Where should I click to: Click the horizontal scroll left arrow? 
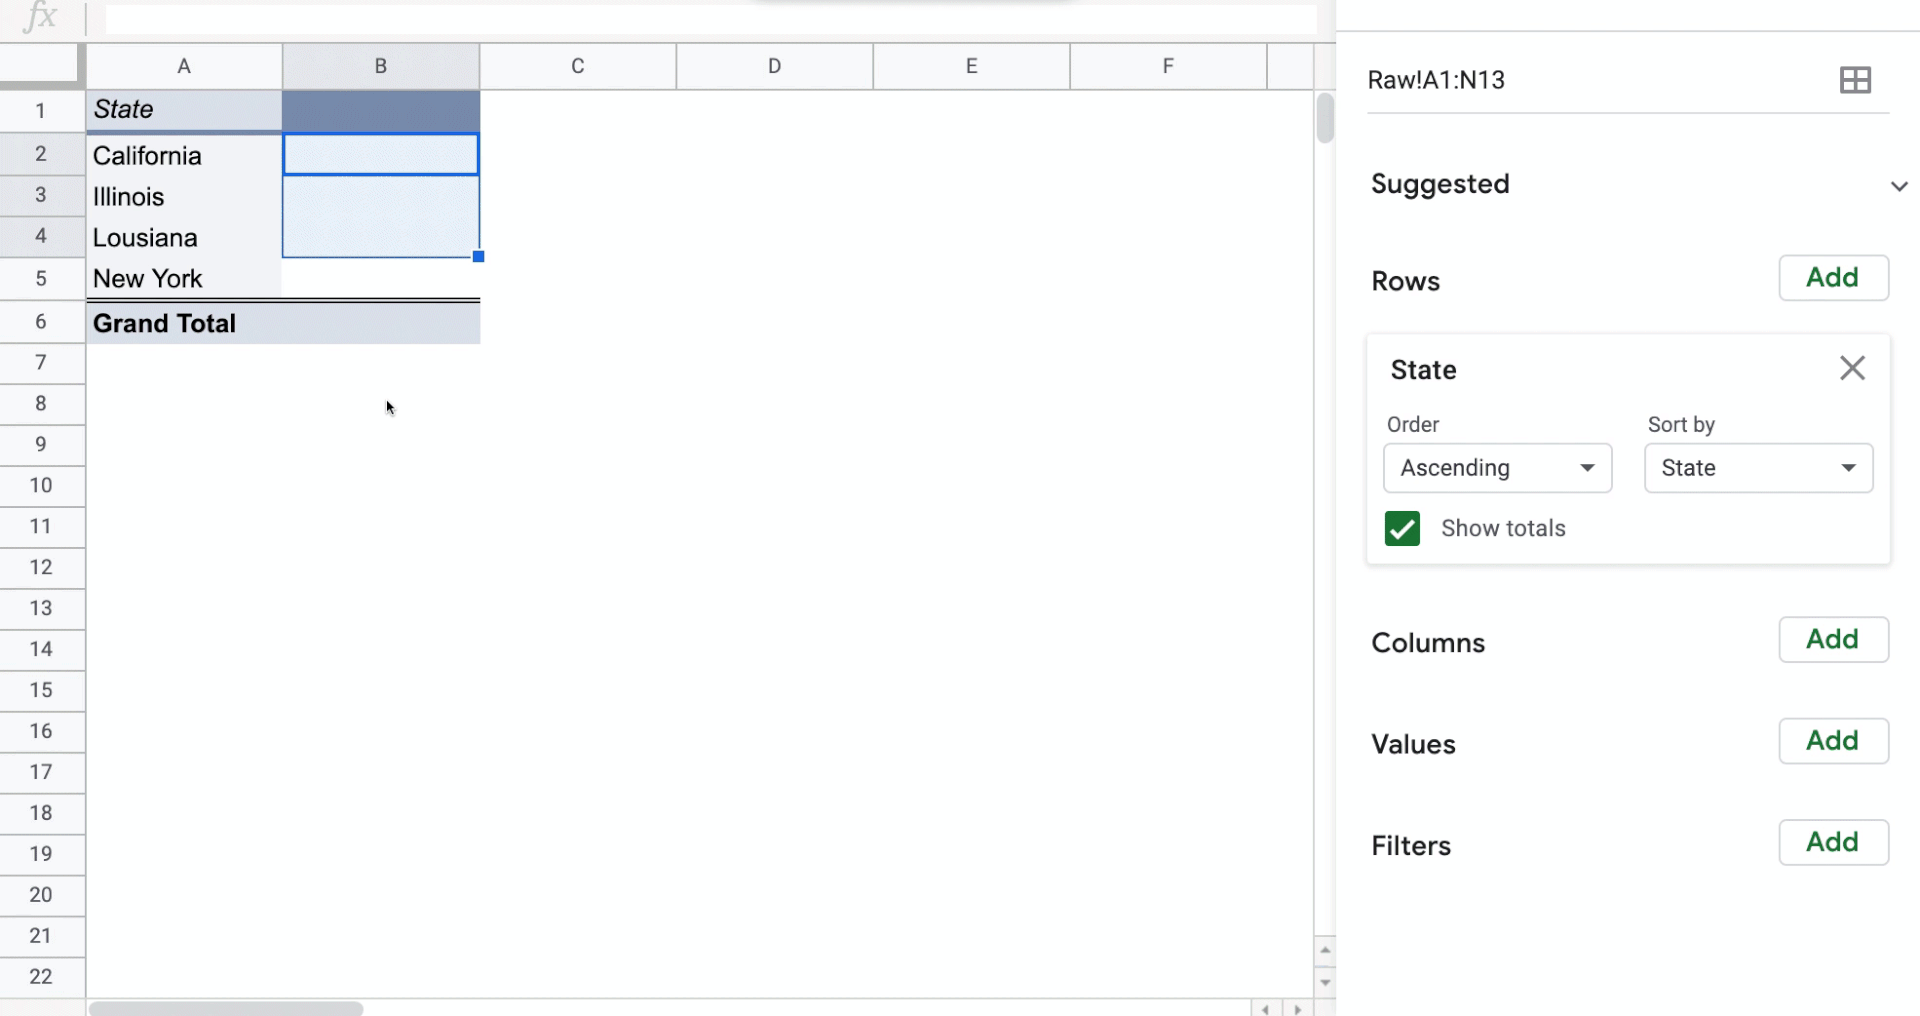click(1266, 1009)
